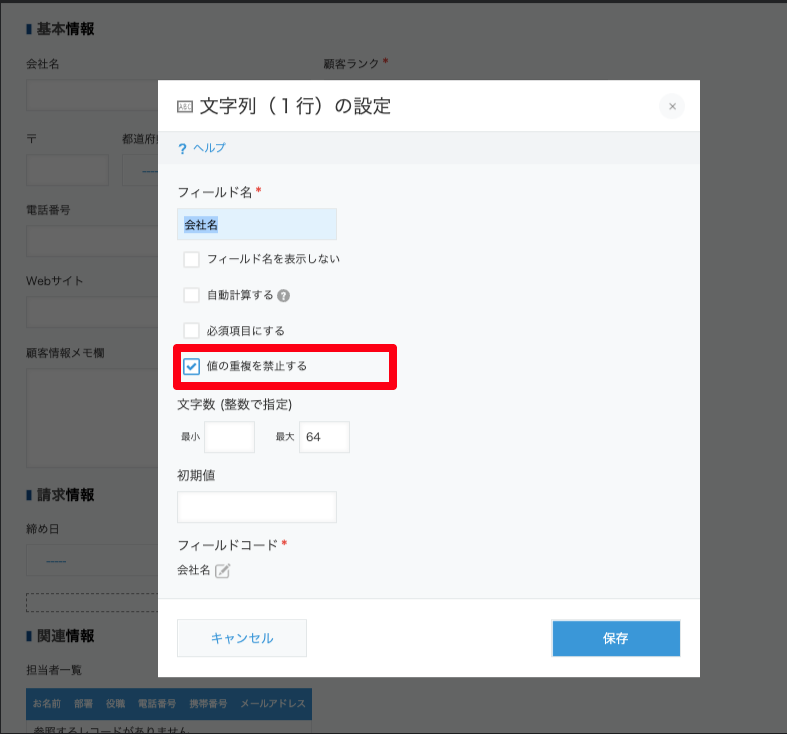
Task: Toggle the 自動計算する checkbox
Action: (192, 295)
